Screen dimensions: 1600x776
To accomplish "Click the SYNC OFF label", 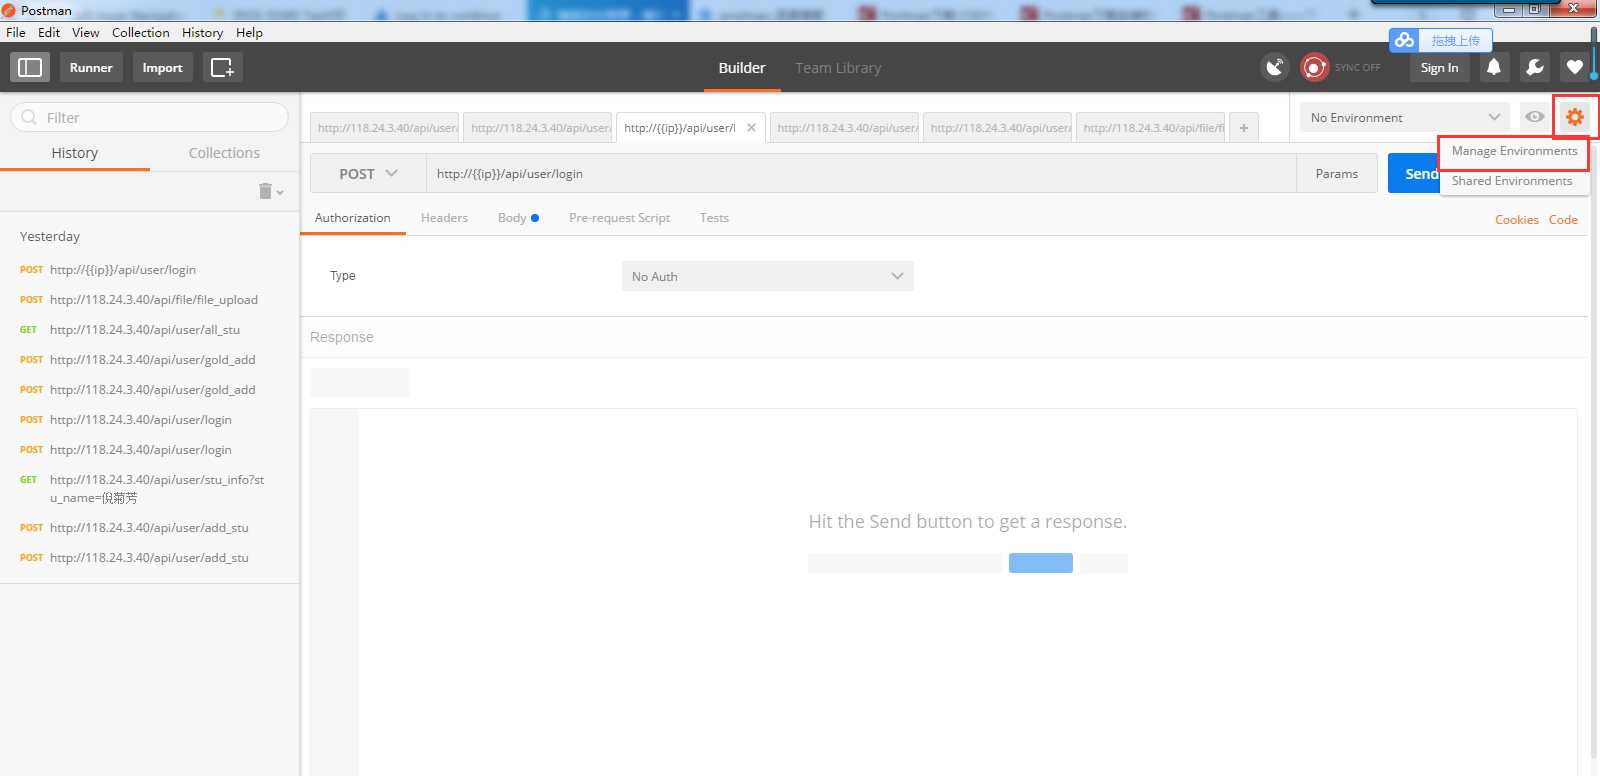I will pyautogui.click(x=1357, y=67).
